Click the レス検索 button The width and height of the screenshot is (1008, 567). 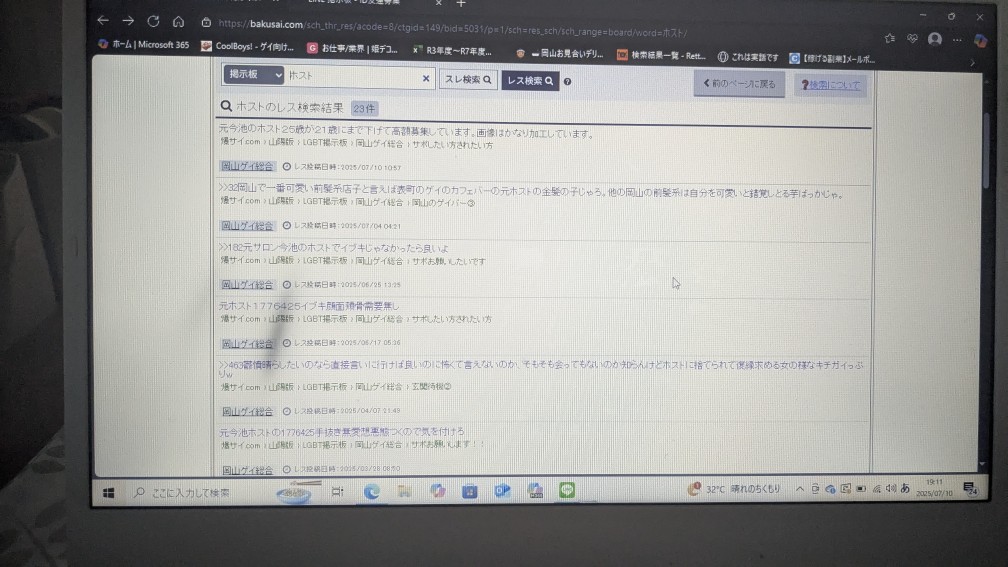pyautogui.click(x=530, y=81)
